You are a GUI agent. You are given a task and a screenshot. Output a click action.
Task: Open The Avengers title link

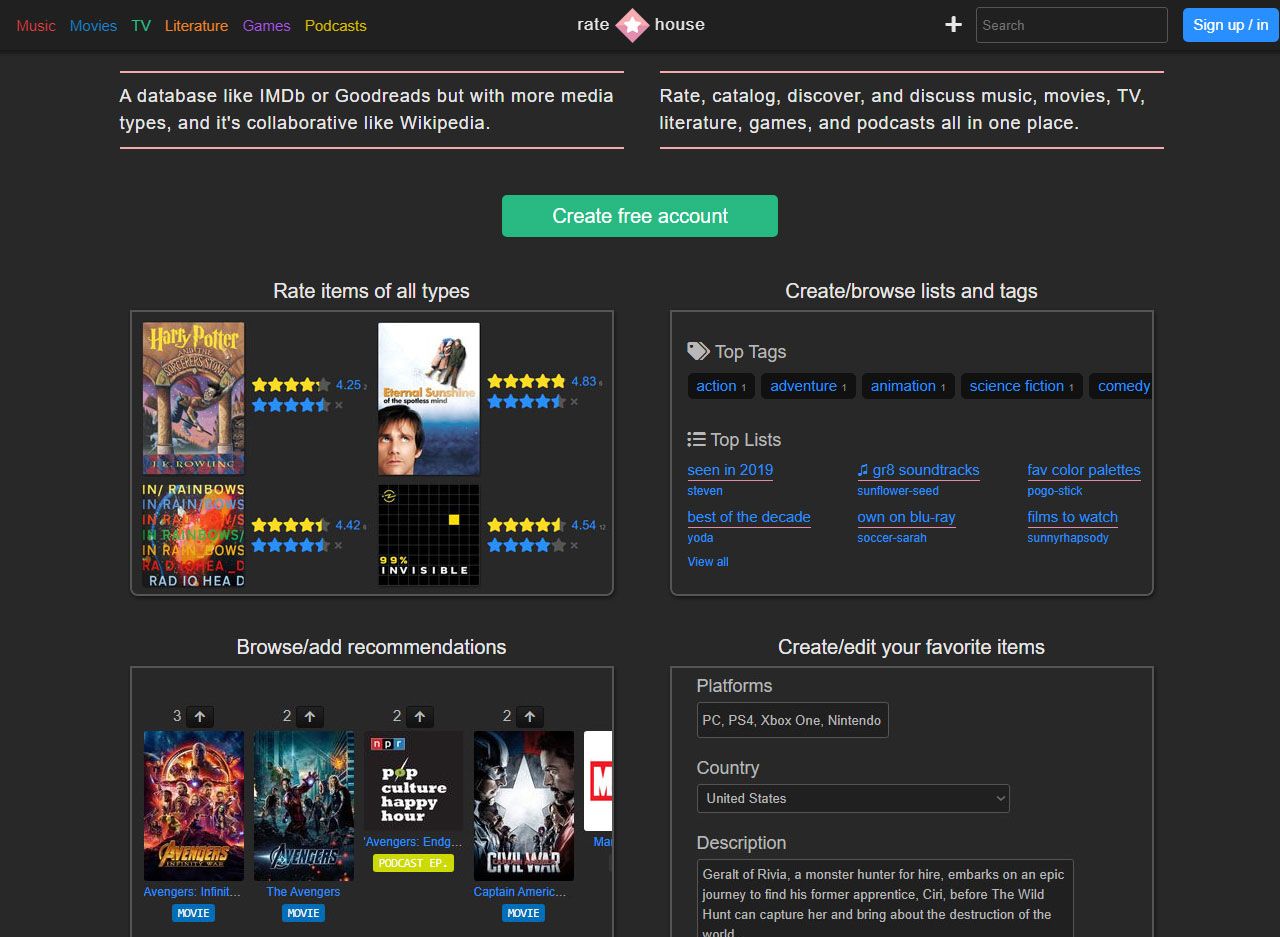point(303,892)
